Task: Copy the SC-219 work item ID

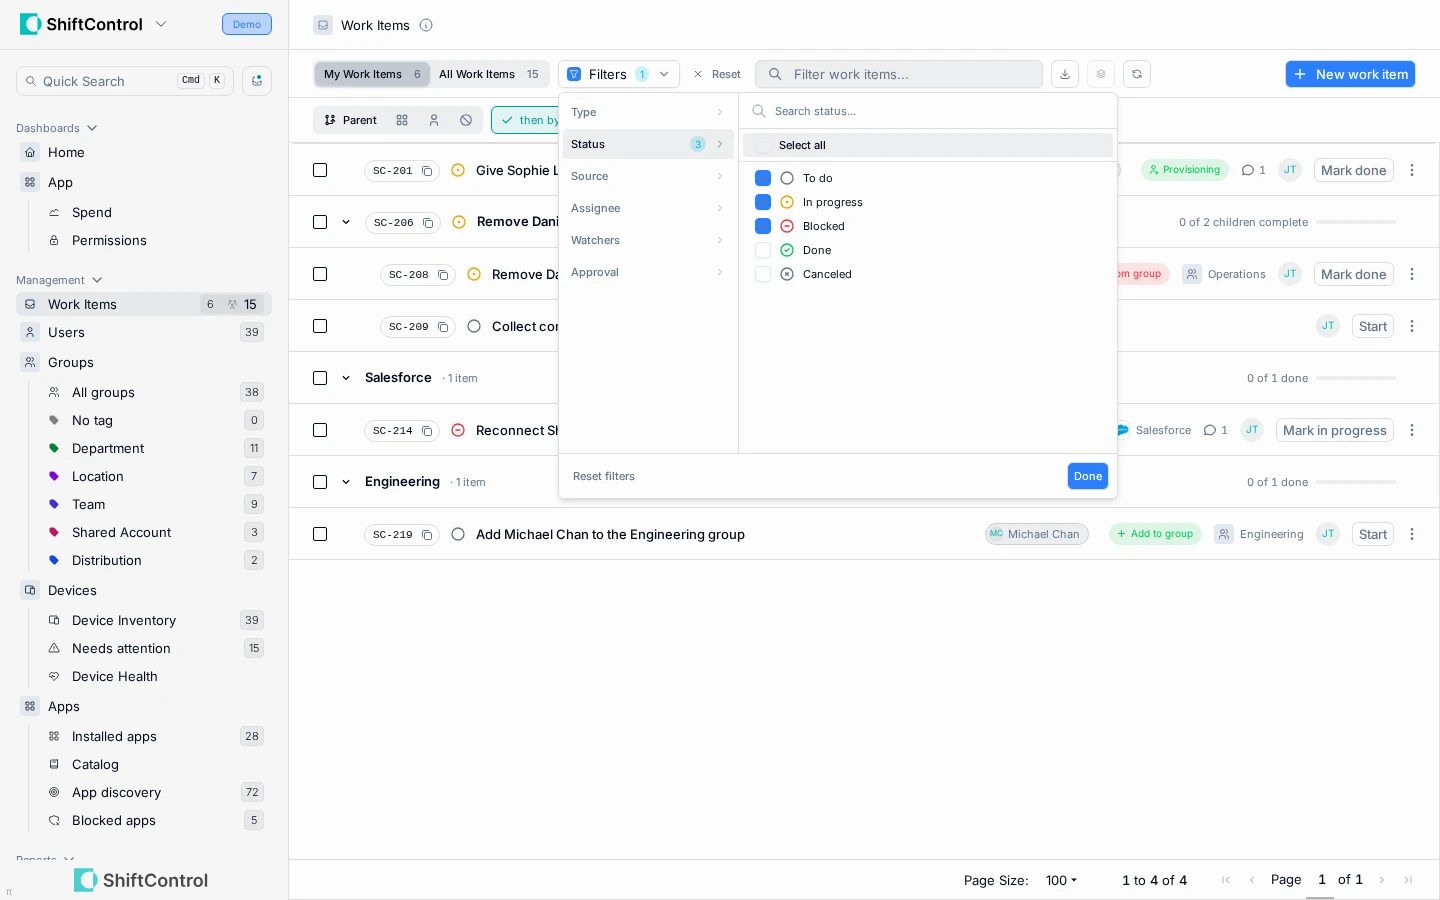Action: tap(427, 535)
